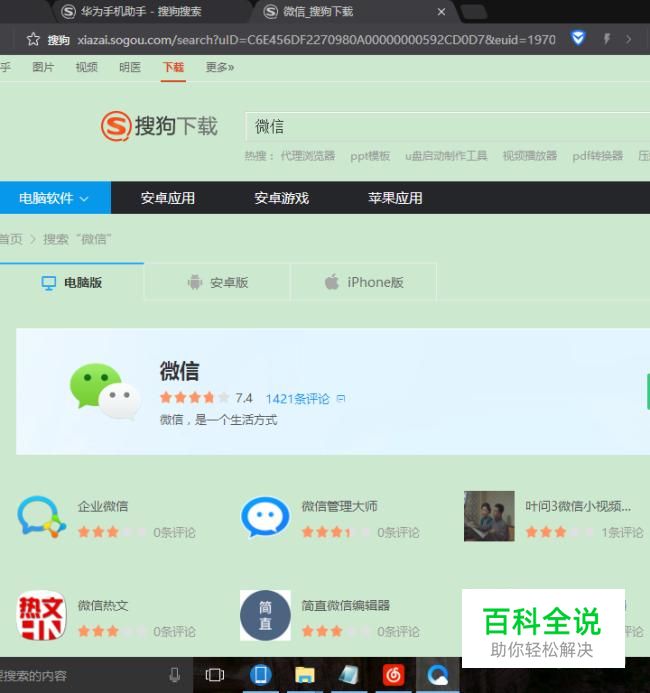Open the 叶问3微信小视频 result title
The width and height of the screenshot is (650, 693).
coord(578,506)
